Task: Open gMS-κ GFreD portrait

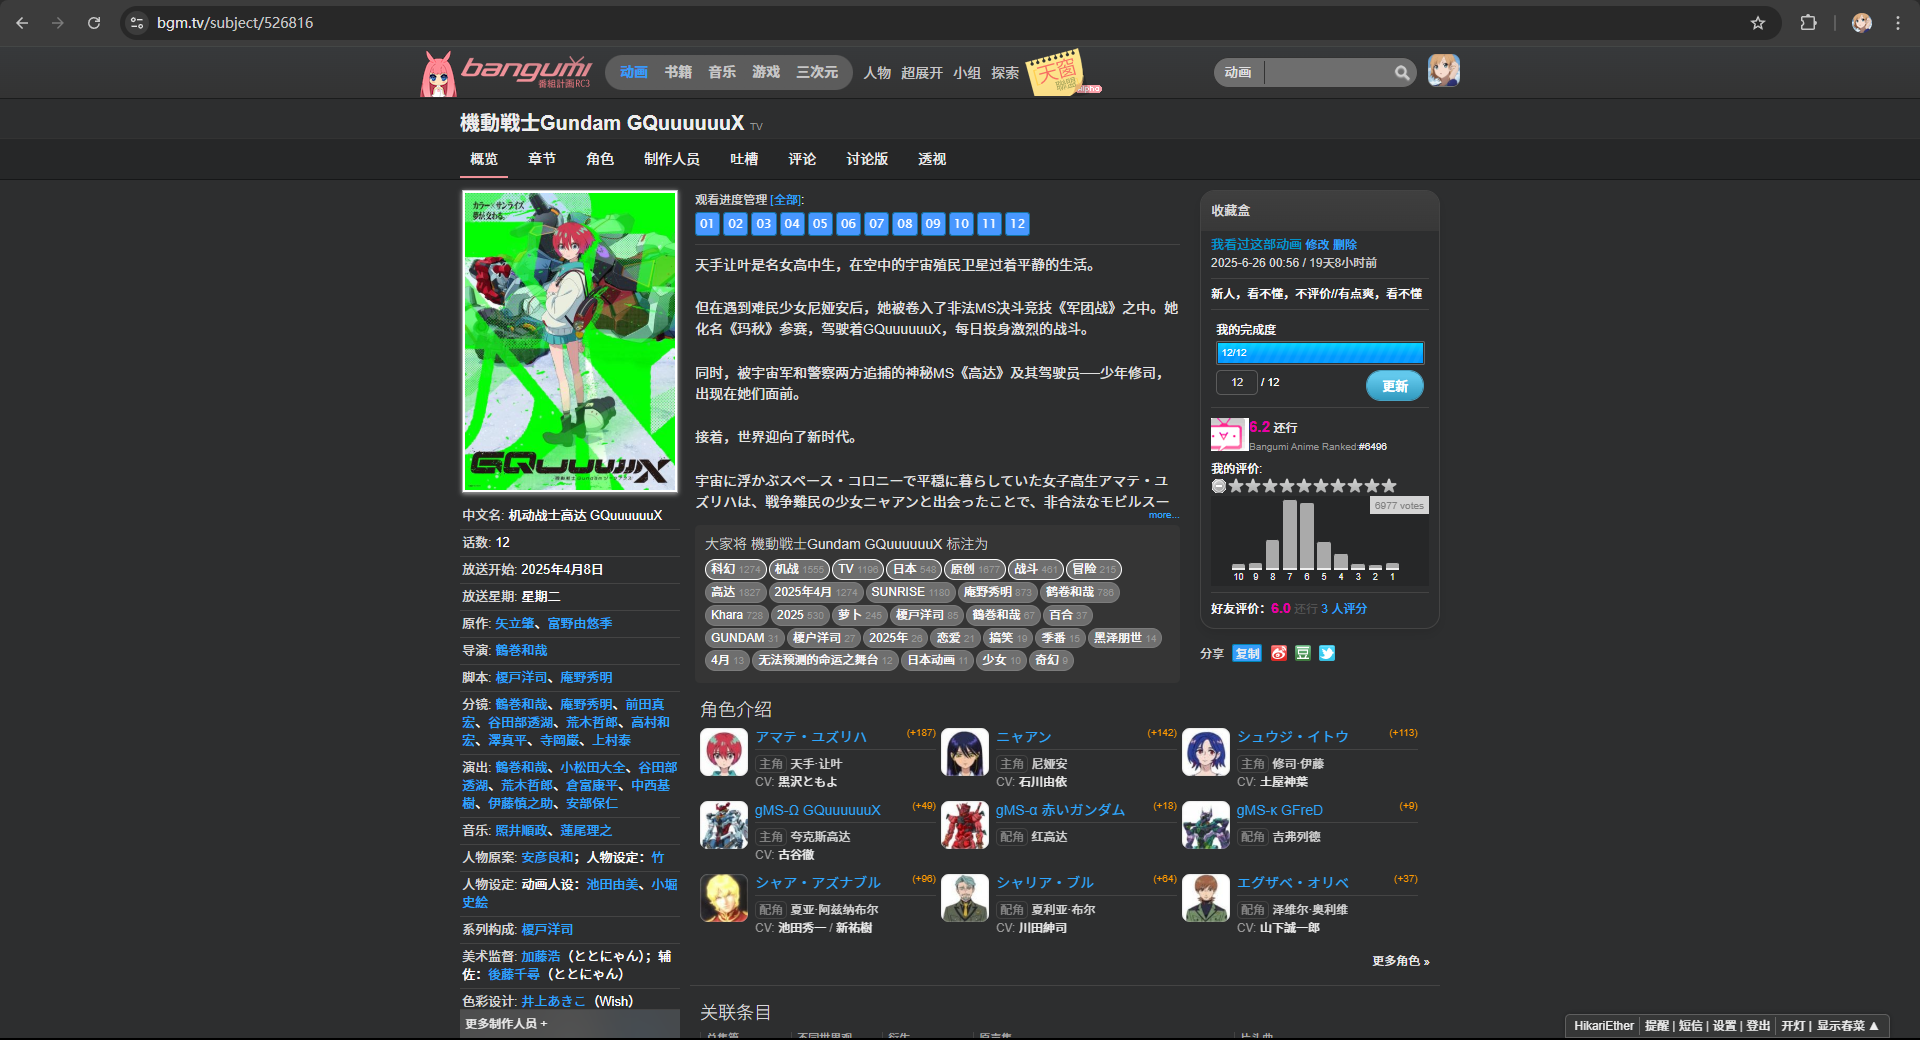Action: point(1206,826)
